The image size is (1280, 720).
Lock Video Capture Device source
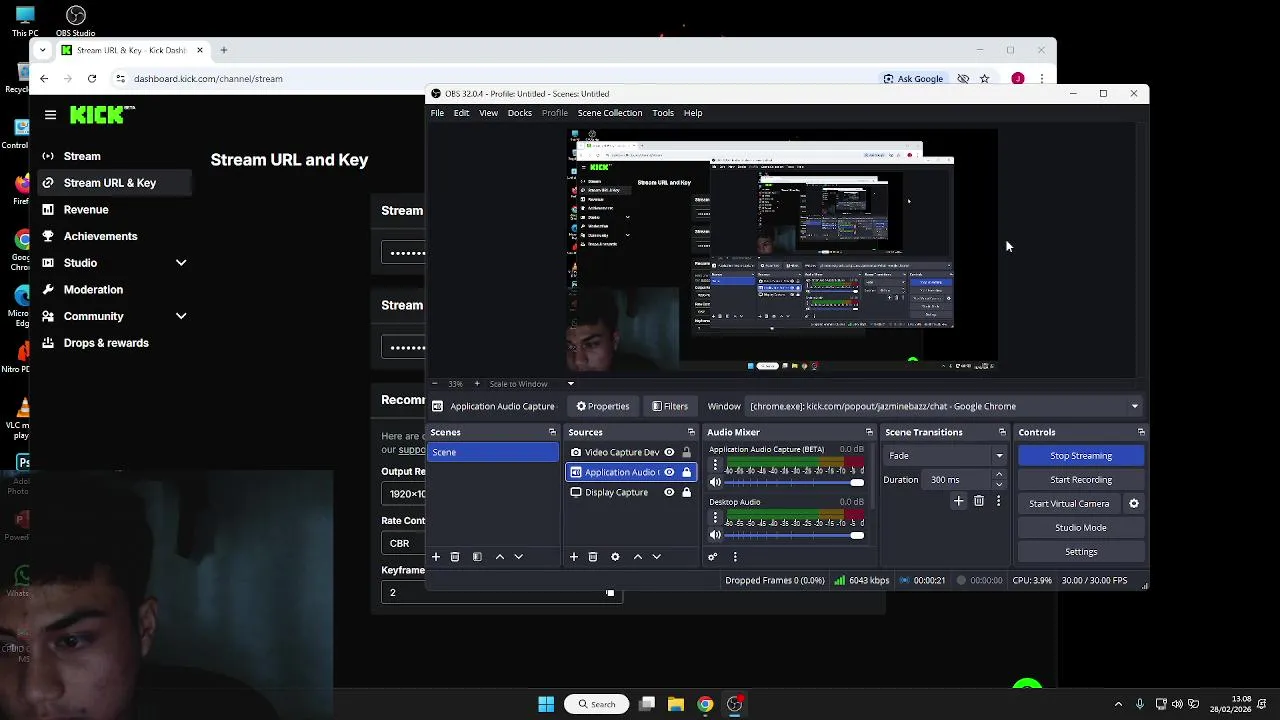pyautogui.click(x=686, y=452)
